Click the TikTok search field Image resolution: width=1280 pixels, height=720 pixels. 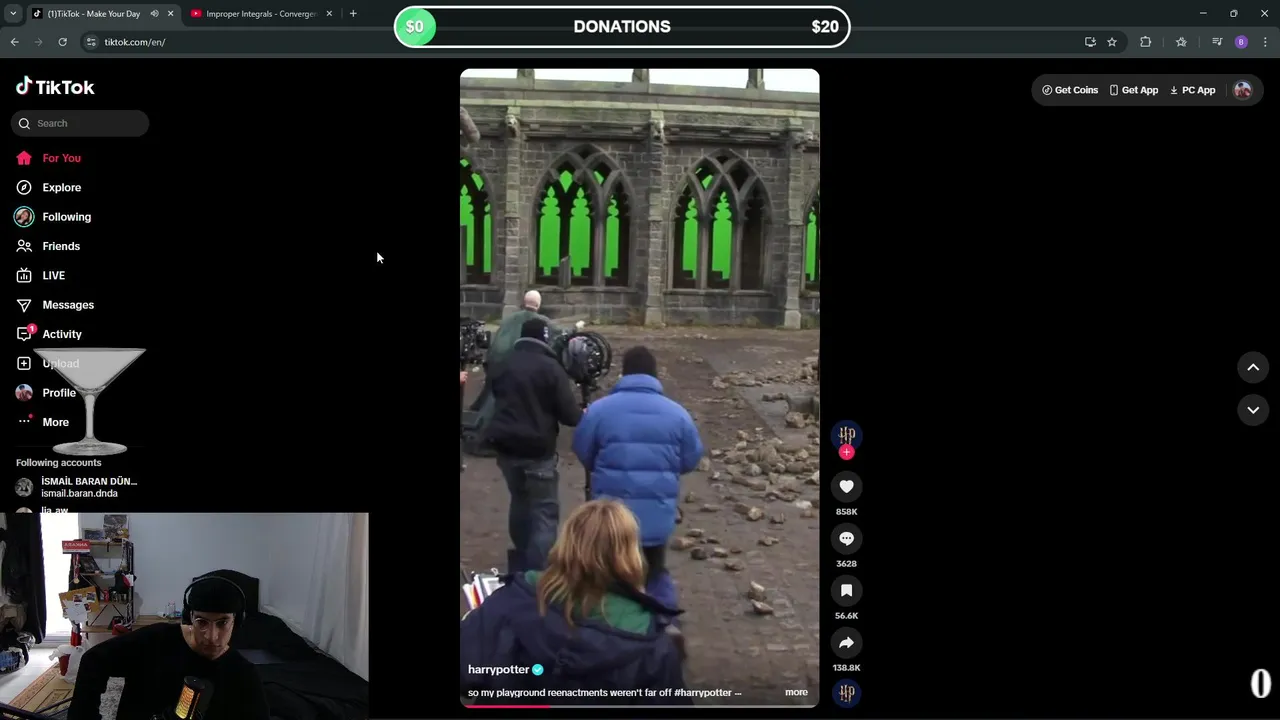click(x=80, y=123)
